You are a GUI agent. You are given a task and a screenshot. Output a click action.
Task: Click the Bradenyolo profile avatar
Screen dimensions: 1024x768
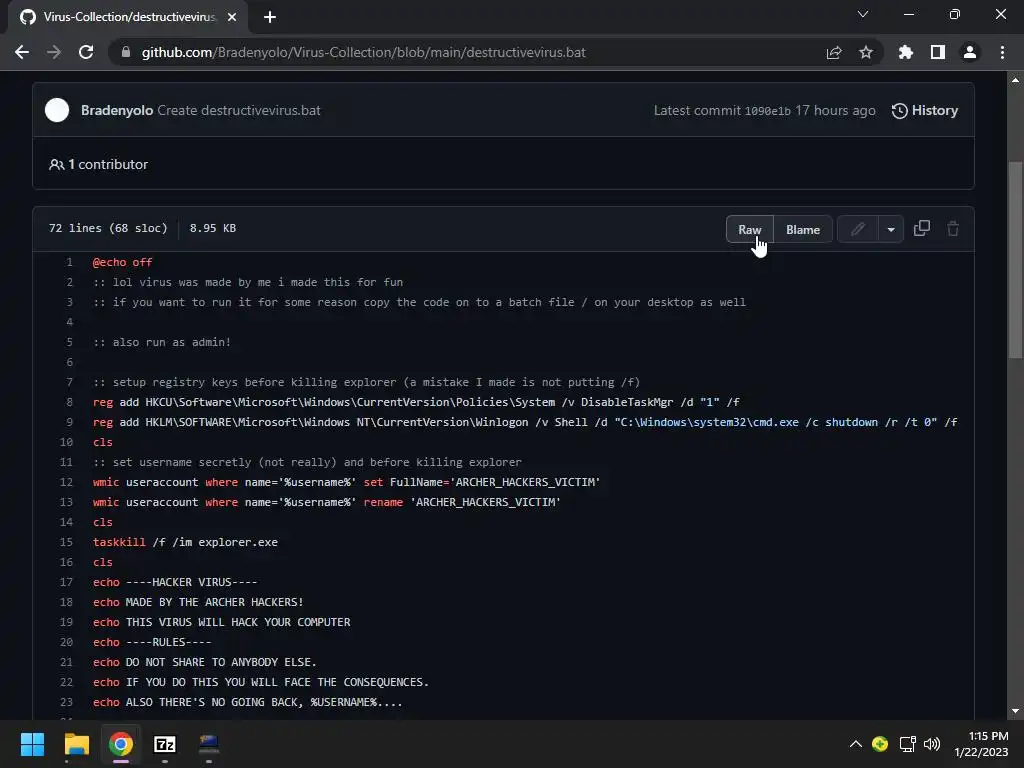[x=57, y=110]
